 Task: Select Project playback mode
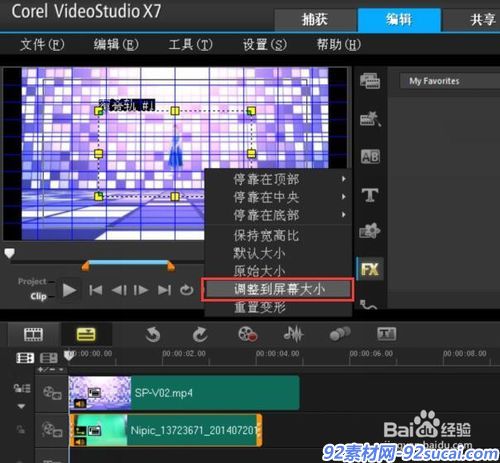[32, 281]
